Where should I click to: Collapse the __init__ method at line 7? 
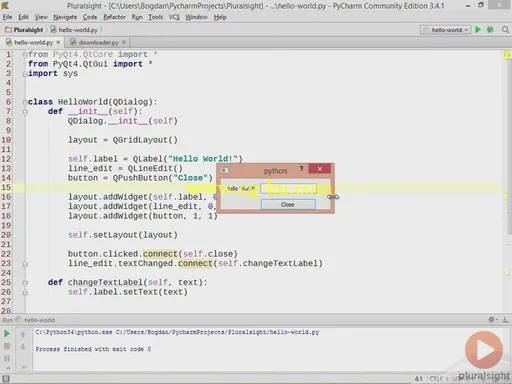coord(25,112)
